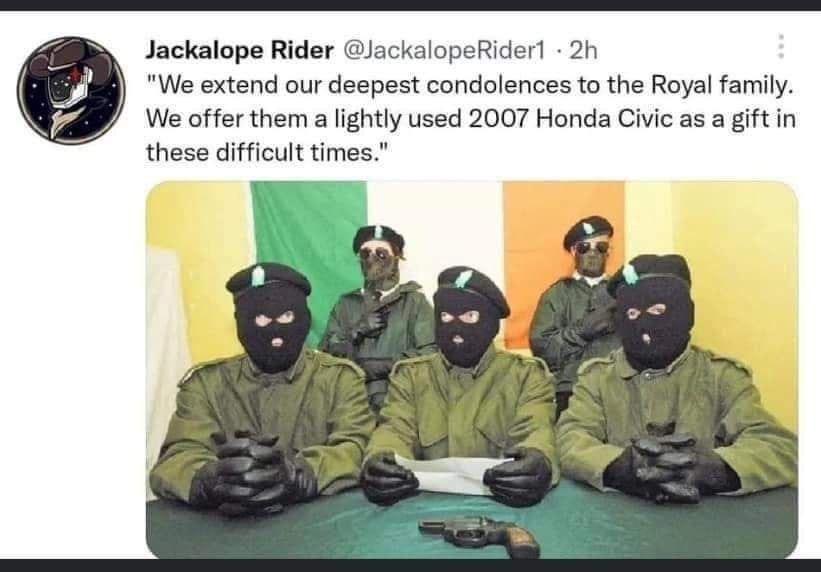821x572 pixels.
Task: Open the @JackalopeRider1 handle link
Action: coord(445,51)
